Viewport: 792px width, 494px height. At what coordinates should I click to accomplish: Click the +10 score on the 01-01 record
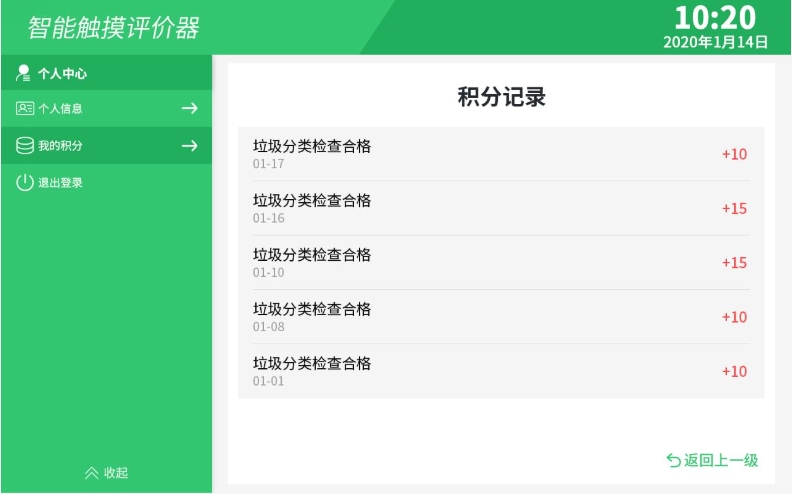tap(734, 371)
